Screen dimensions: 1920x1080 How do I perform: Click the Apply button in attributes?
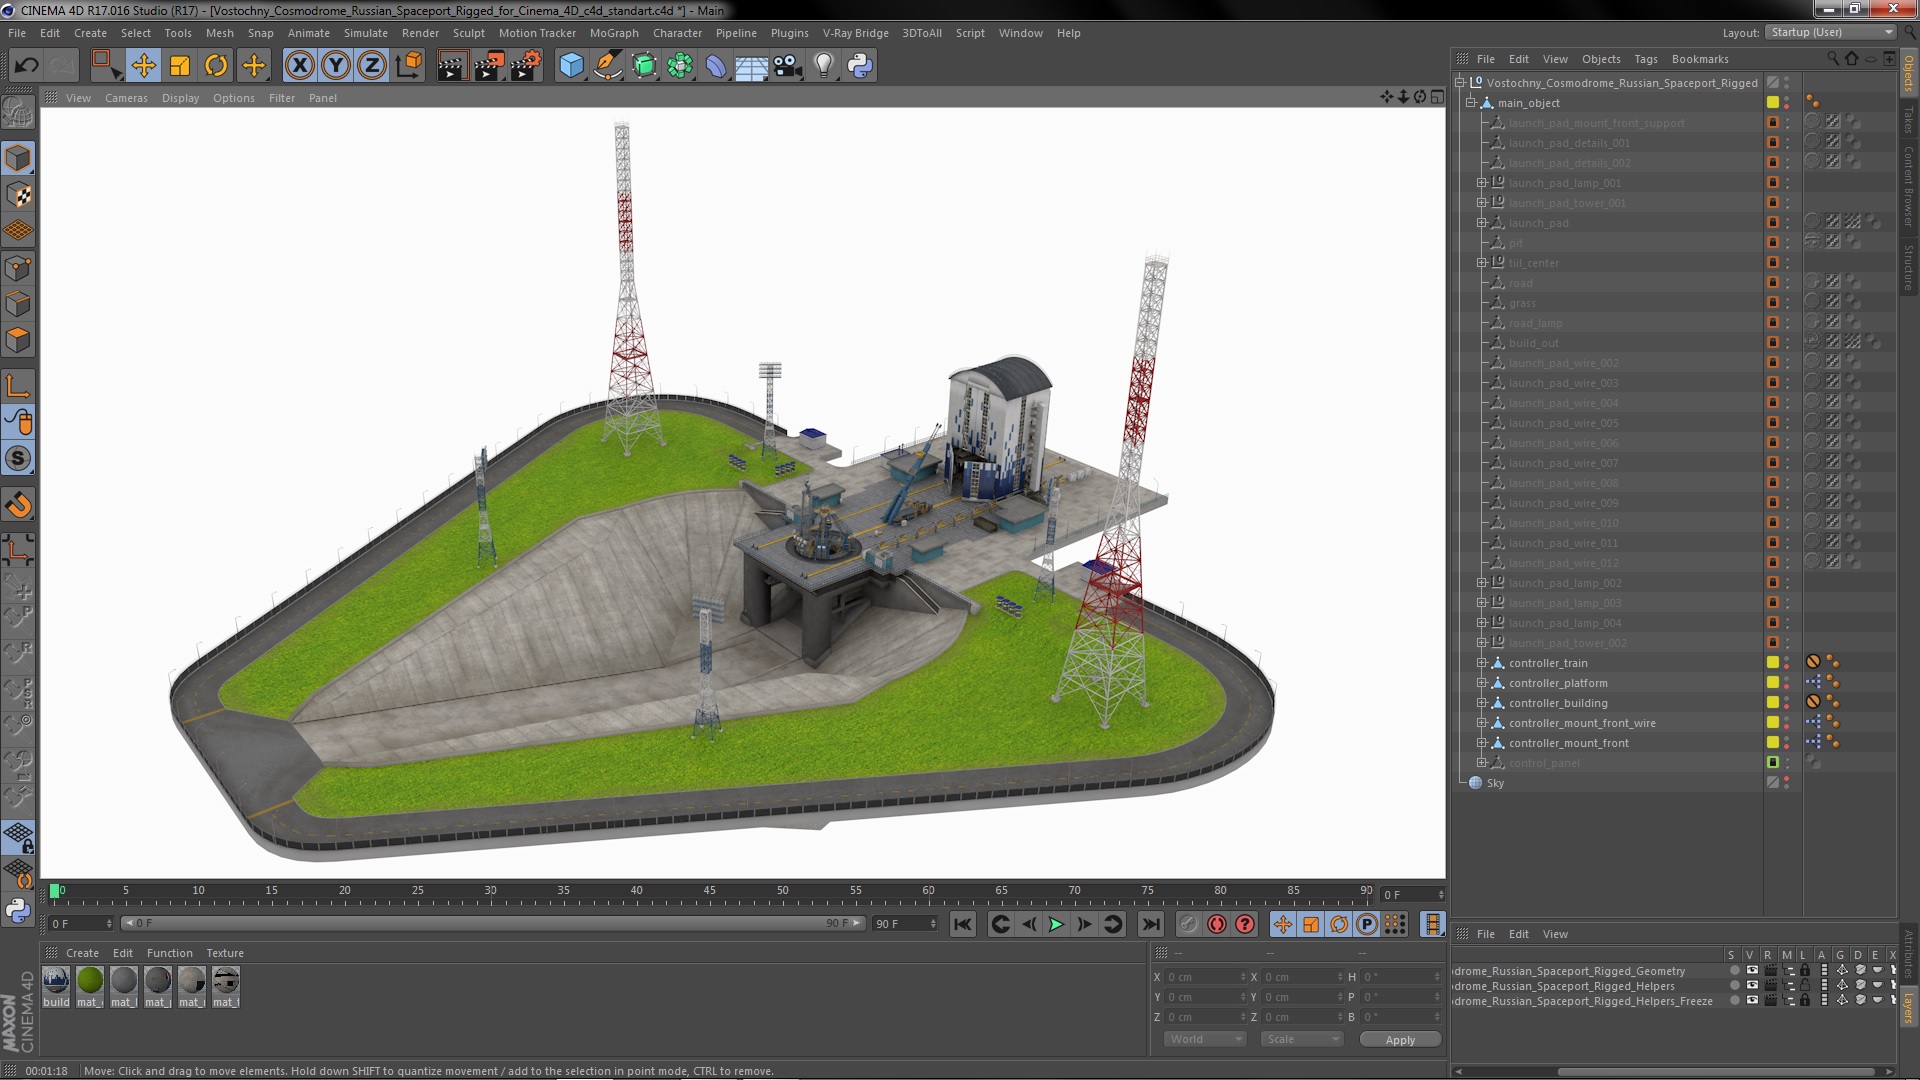pyautogui.click(x=1399, y=1039)
